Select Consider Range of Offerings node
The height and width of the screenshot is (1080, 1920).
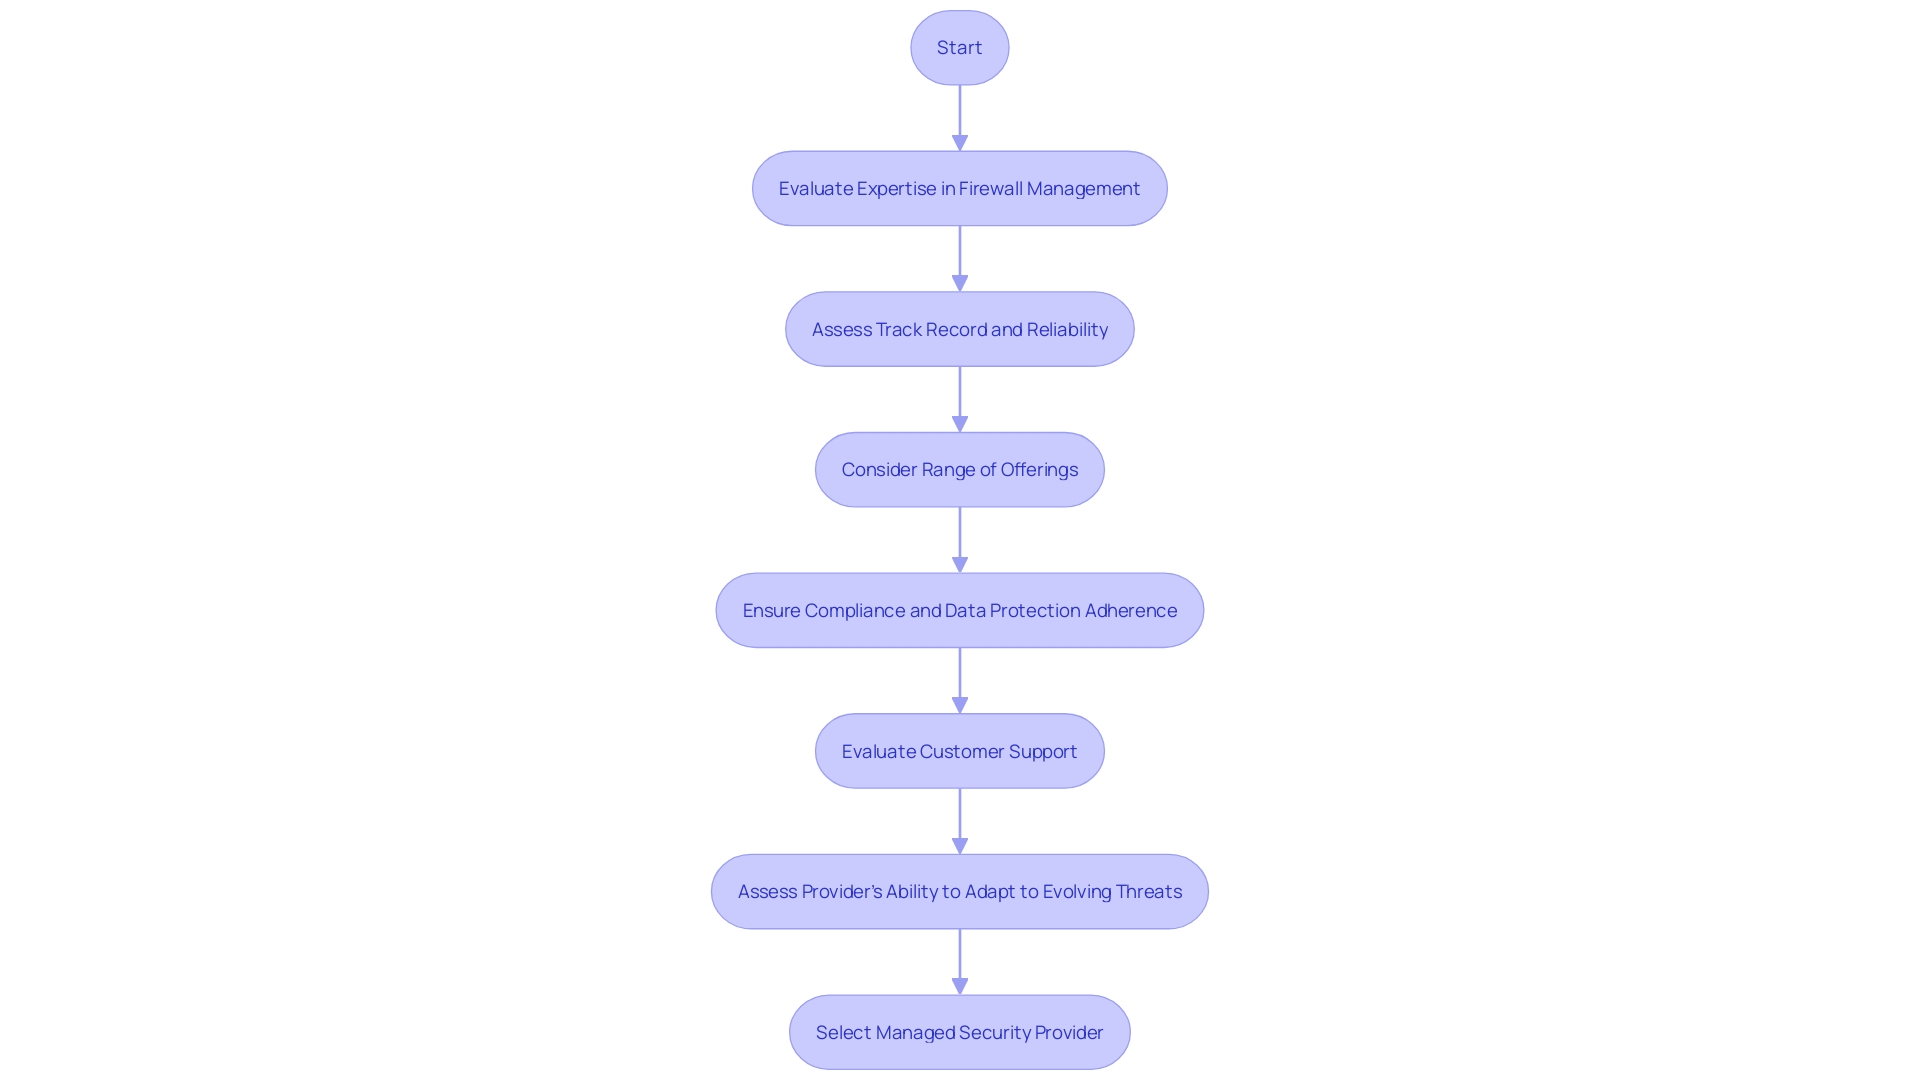click(x=960, y=468)
